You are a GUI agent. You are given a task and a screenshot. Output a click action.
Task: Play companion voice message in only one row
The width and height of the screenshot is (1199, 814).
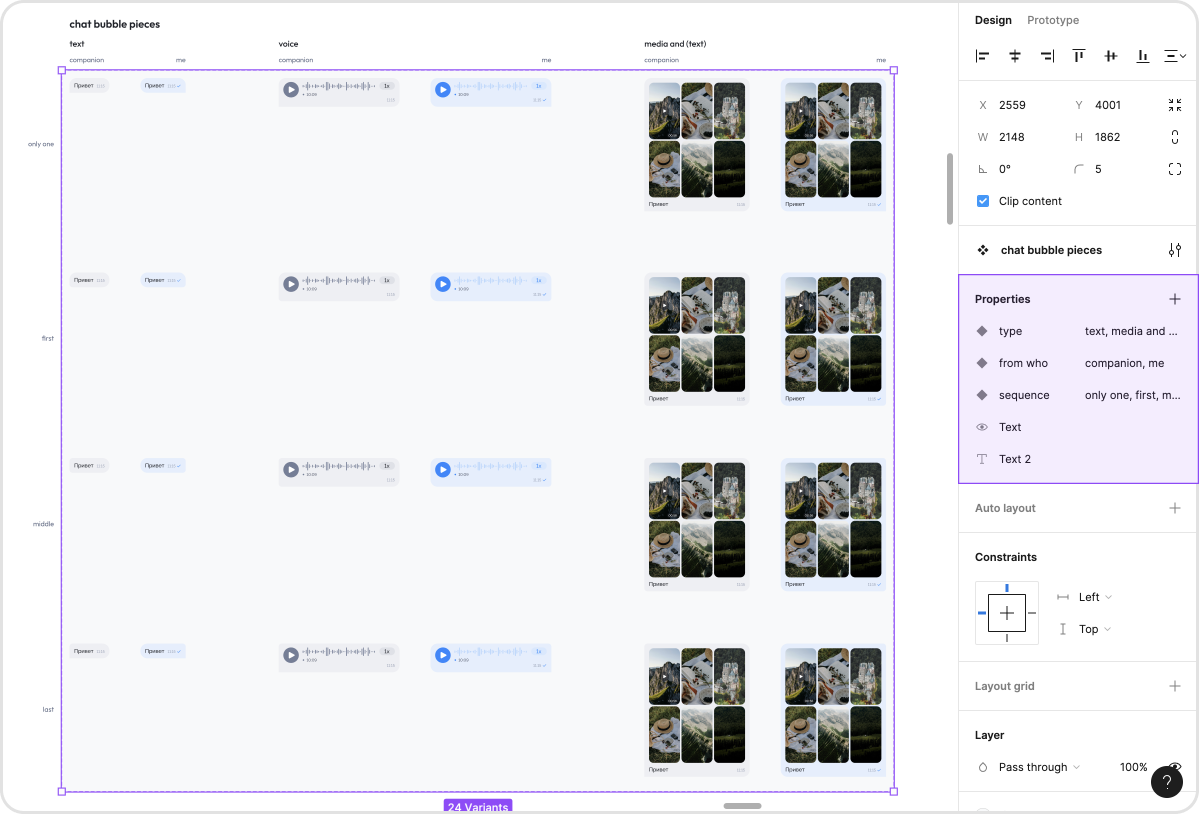(x=291, y=89)
